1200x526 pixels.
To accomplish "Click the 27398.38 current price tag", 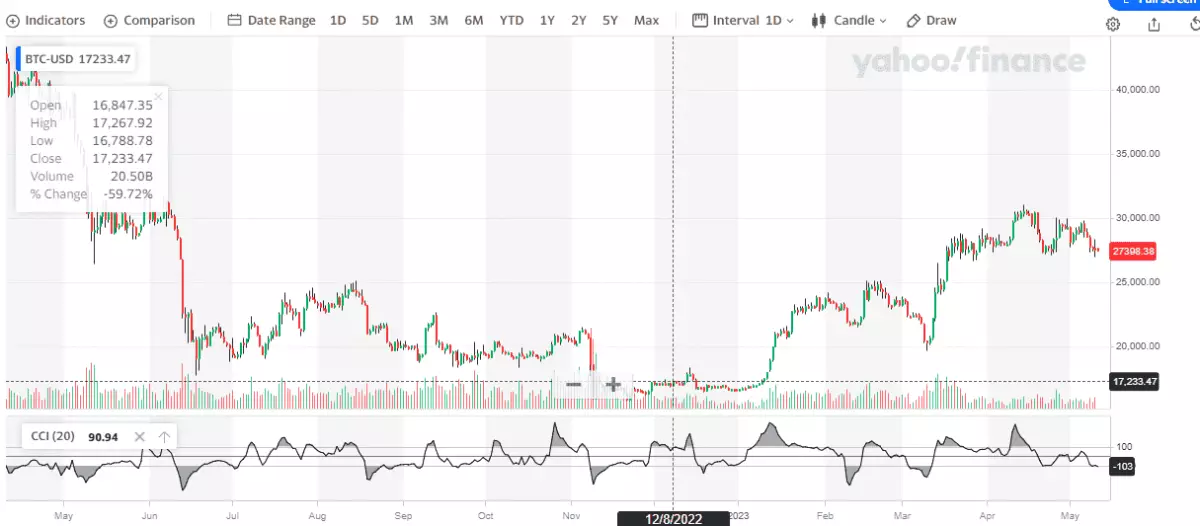I will tap(1135, 251).
